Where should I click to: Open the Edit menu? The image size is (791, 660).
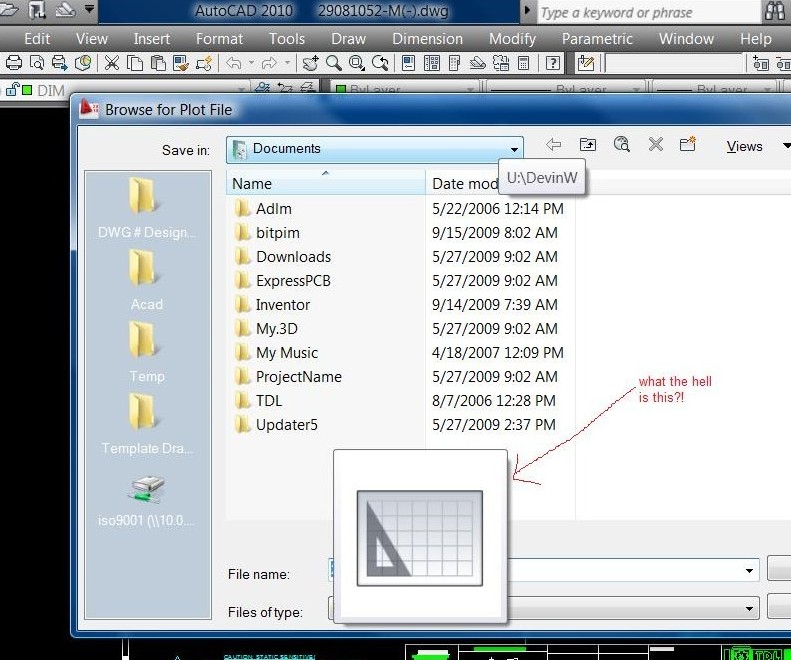[x=37, y=39]
